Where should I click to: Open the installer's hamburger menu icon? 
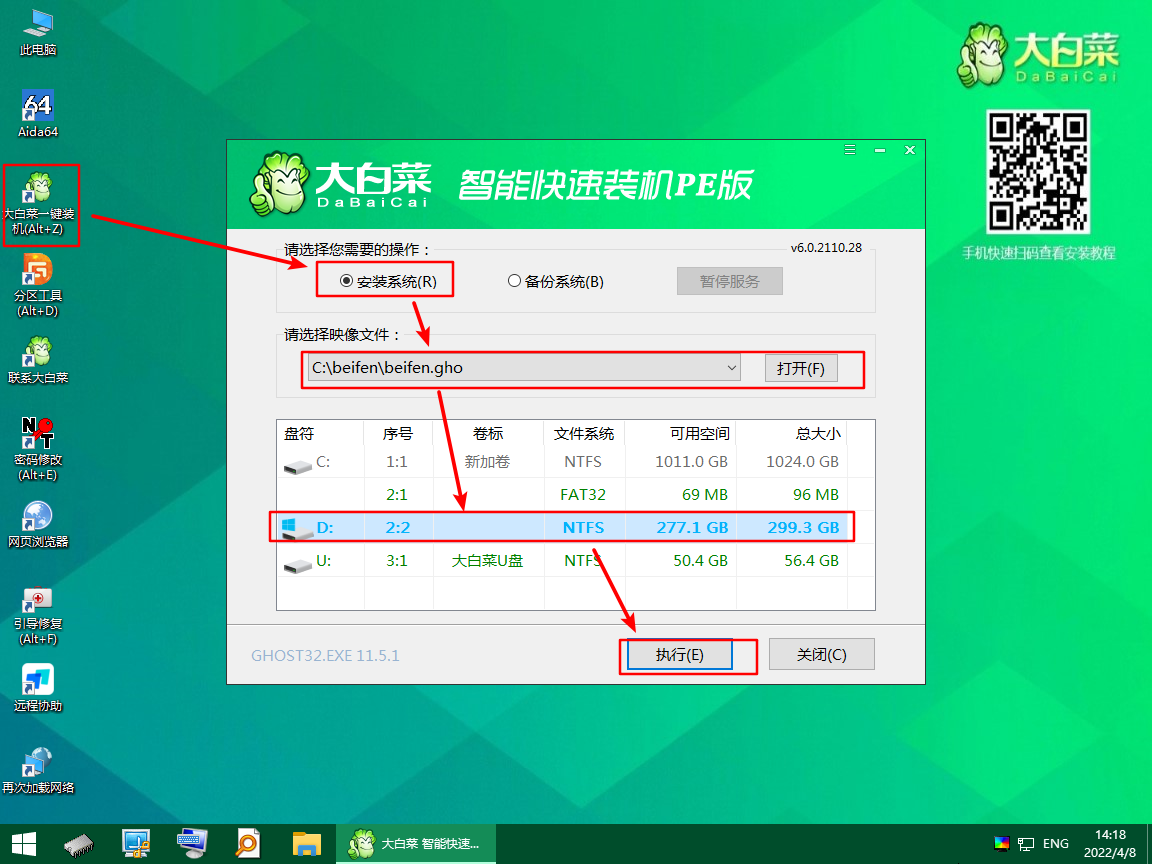[x=850, y=150]
